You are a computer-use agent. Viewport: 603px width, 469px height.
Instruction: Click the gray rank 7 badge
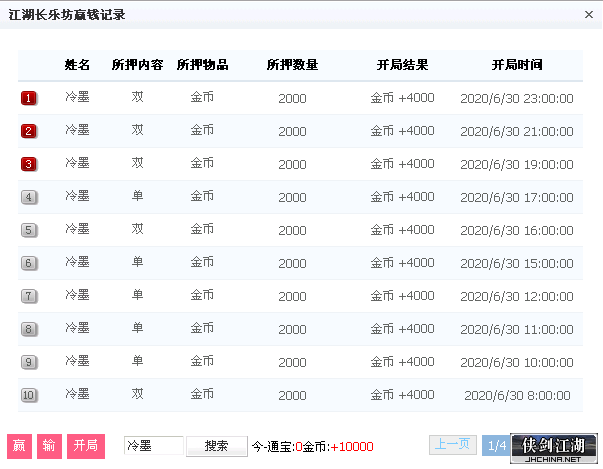point(29,296)
